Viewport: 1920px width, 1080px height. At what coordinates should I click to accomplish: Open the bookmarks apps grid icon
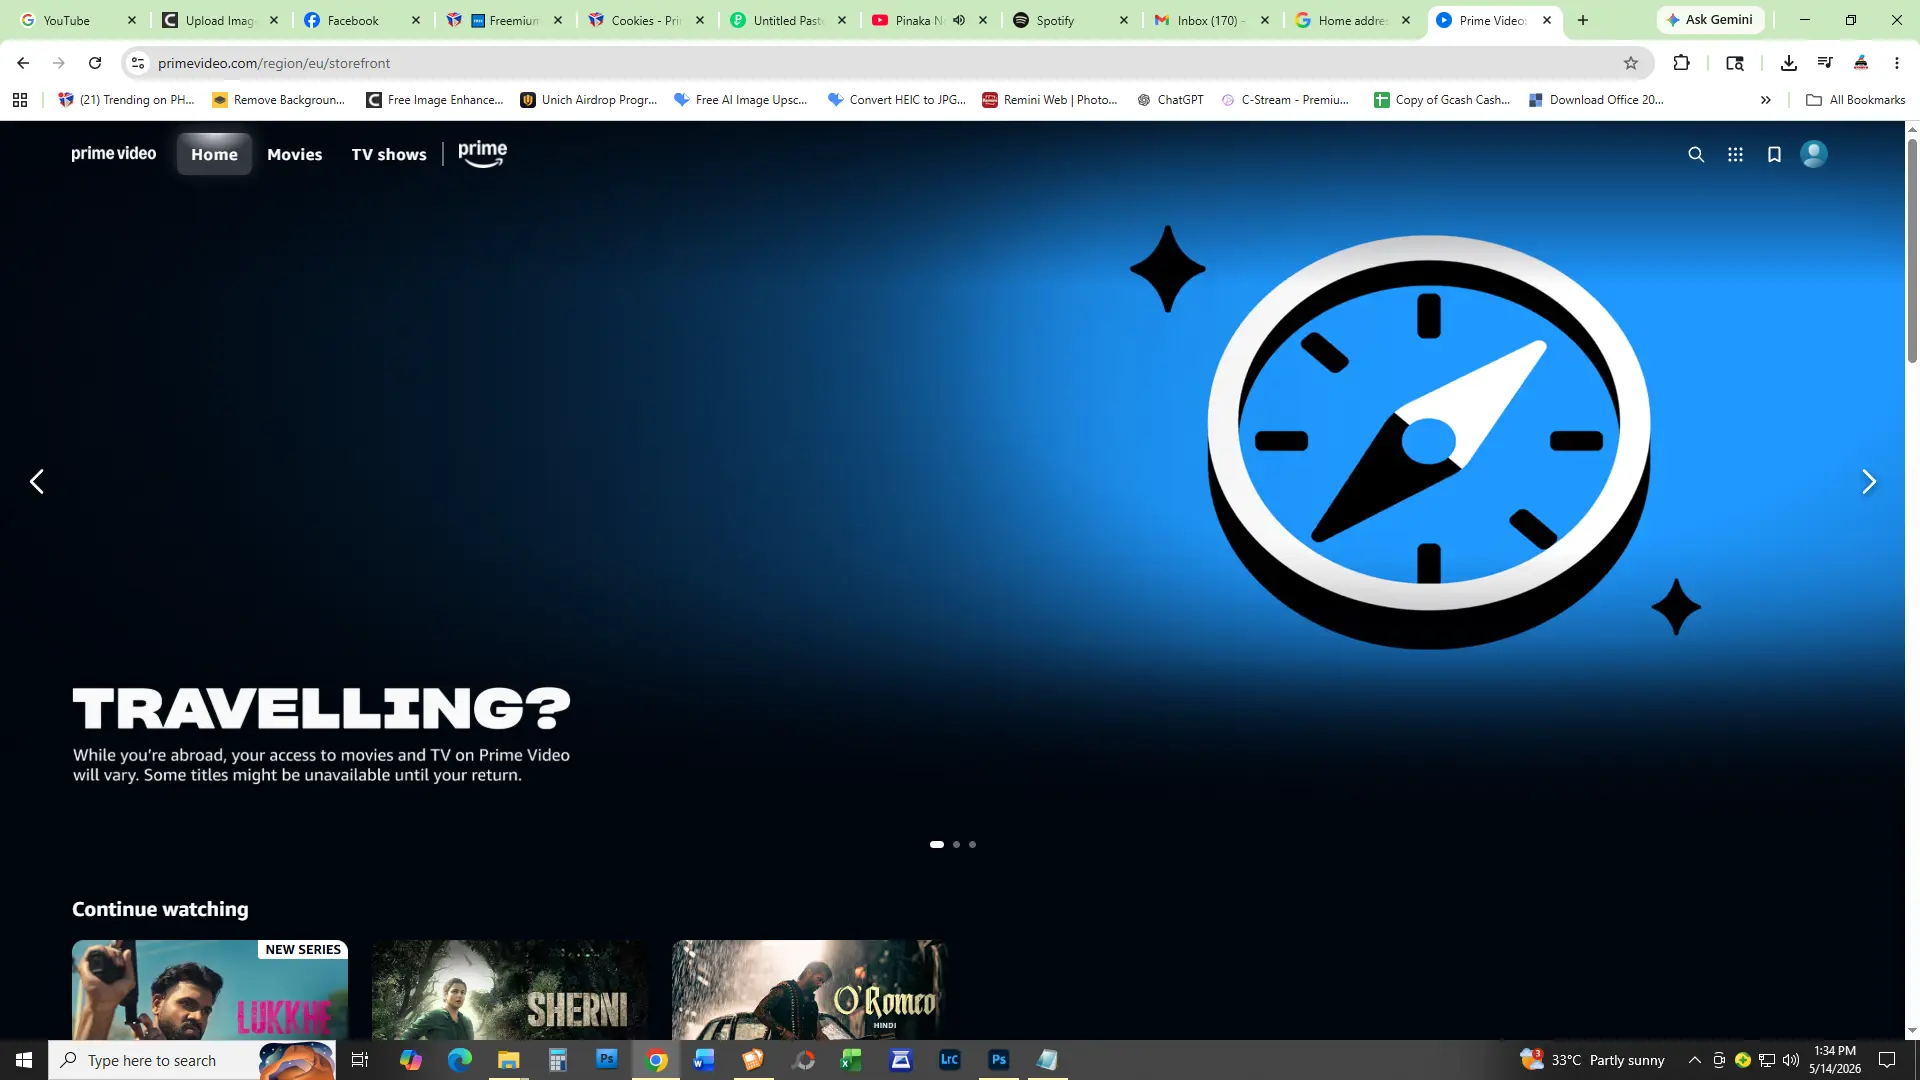click(20, 100)
